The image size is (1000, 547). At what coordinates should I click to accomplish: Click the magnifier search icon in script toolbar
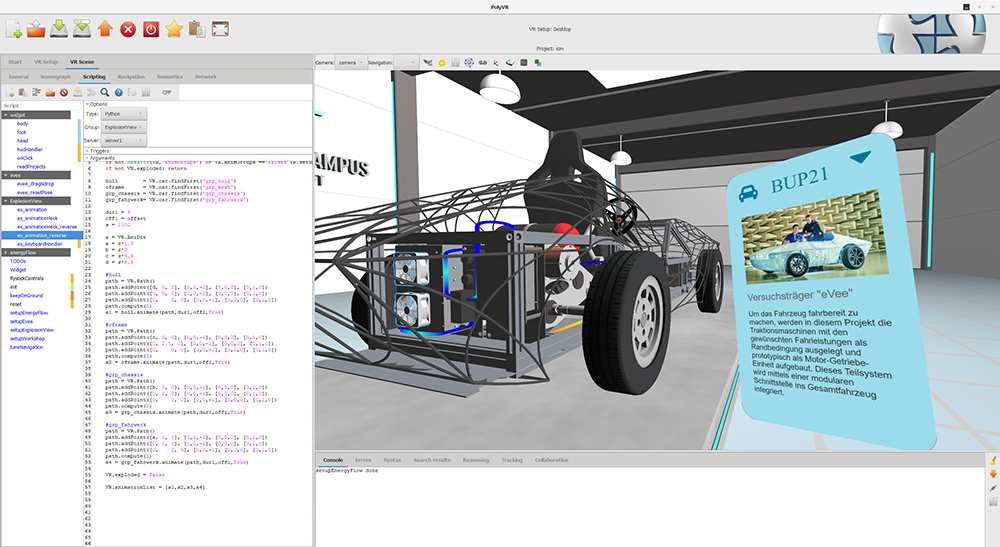pyautogui.click(x=105, y=92)
